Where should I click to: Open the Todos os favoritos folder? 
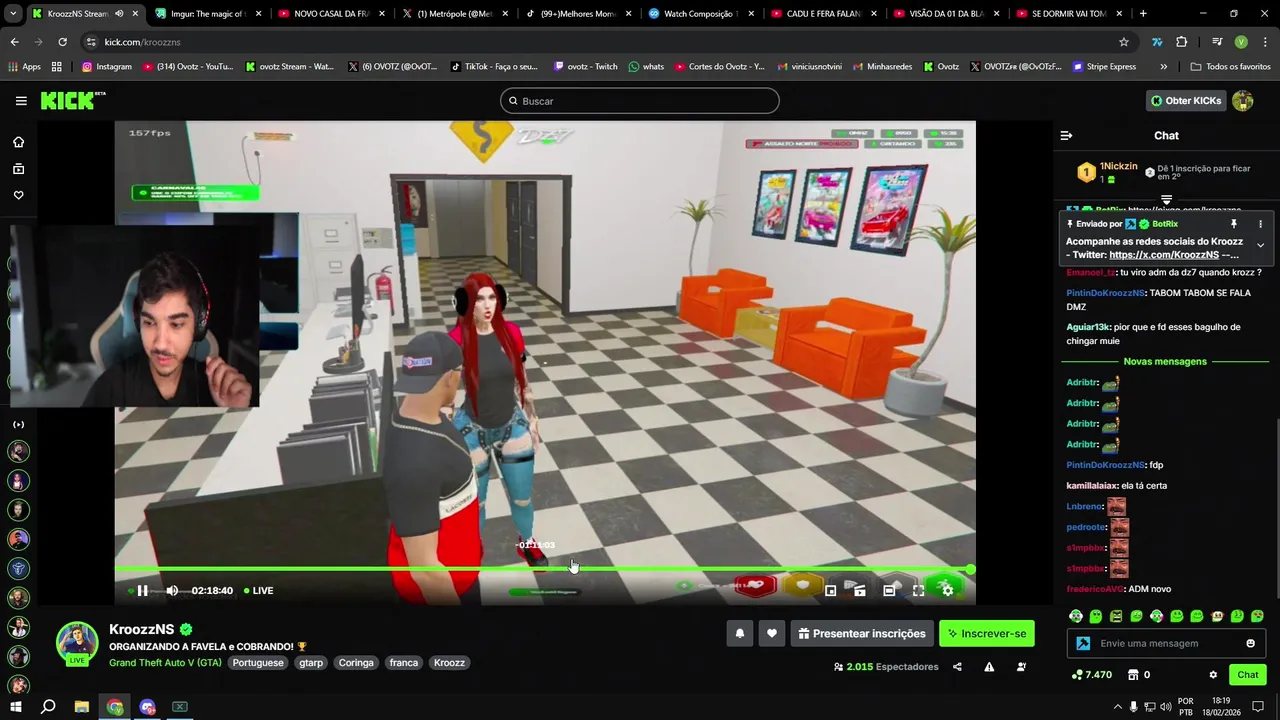click(1231, 67)
